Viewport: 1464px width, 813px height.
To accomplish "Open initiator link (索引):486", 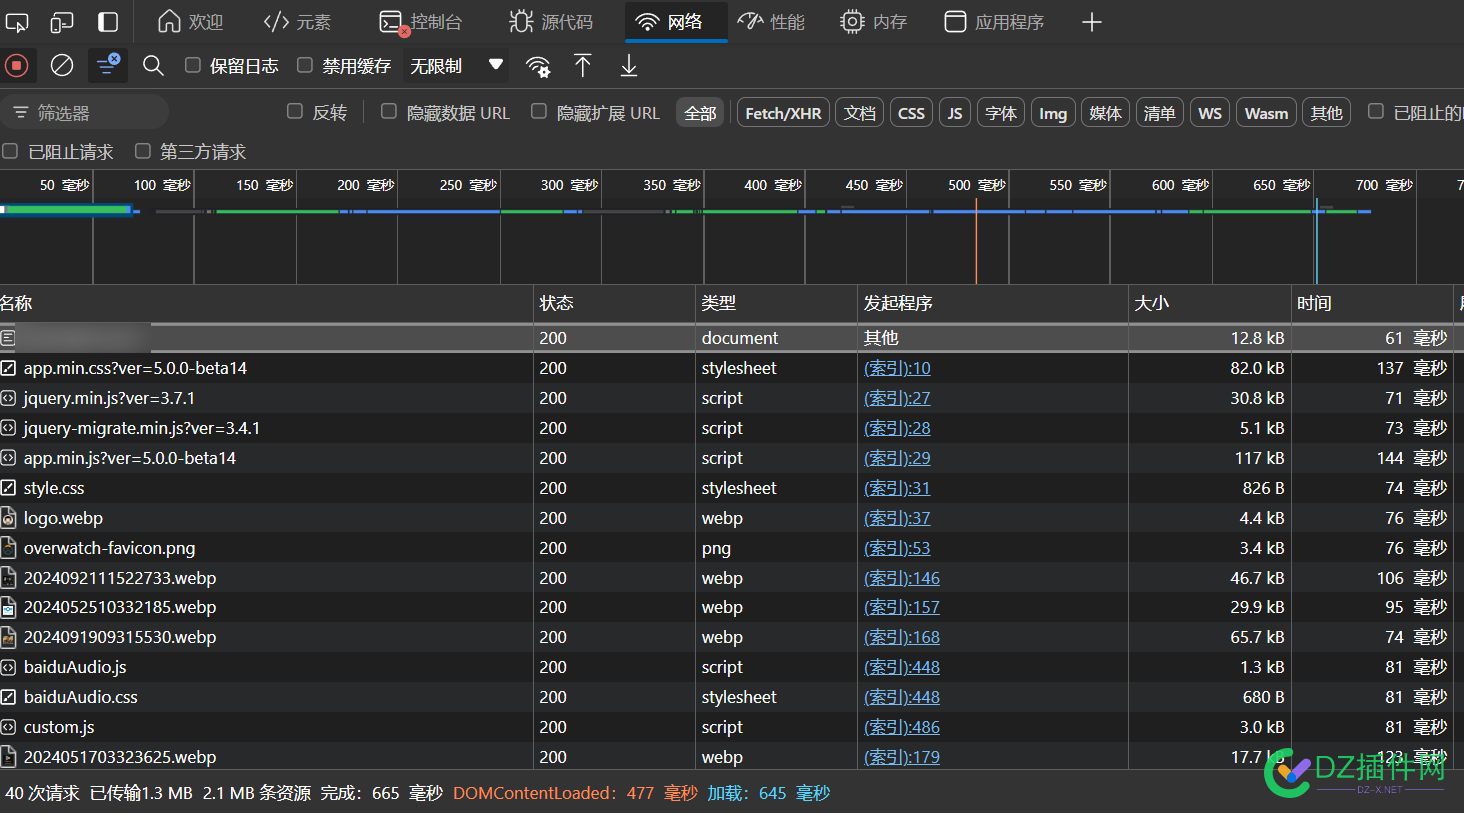I will (902, 727).
